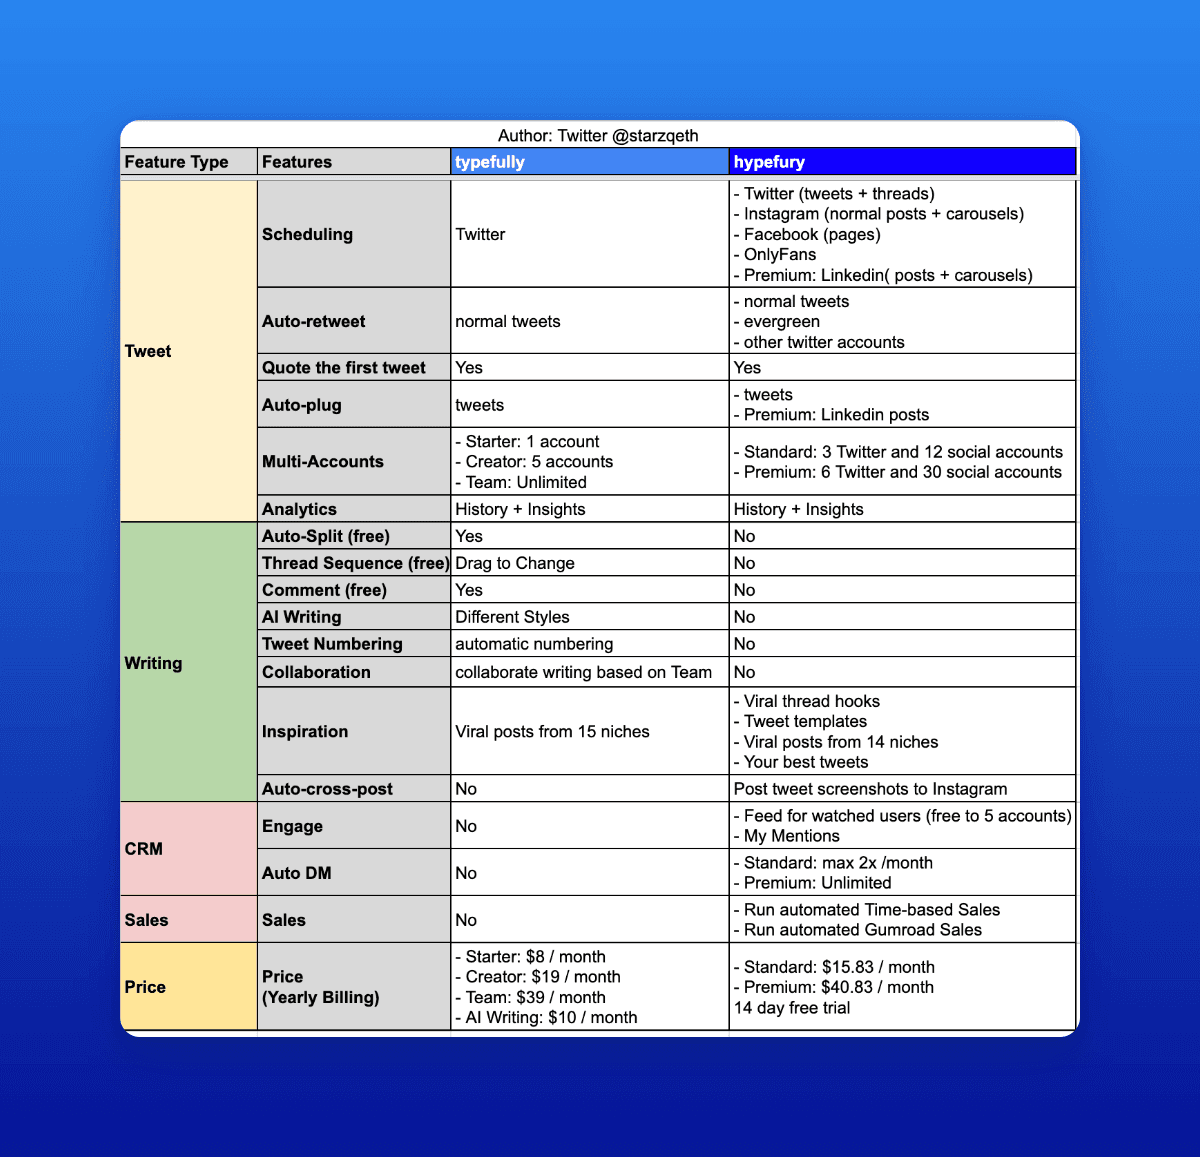
Task: Click "Sales" in the Feature Type column
Action: 189,920
